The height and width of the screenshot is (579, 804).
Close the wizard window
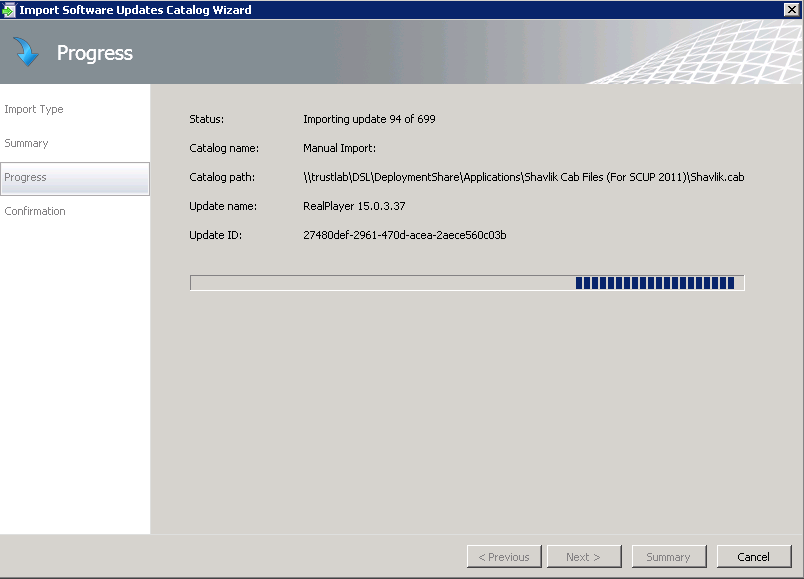pyautogui.click(x=792, y=9)
